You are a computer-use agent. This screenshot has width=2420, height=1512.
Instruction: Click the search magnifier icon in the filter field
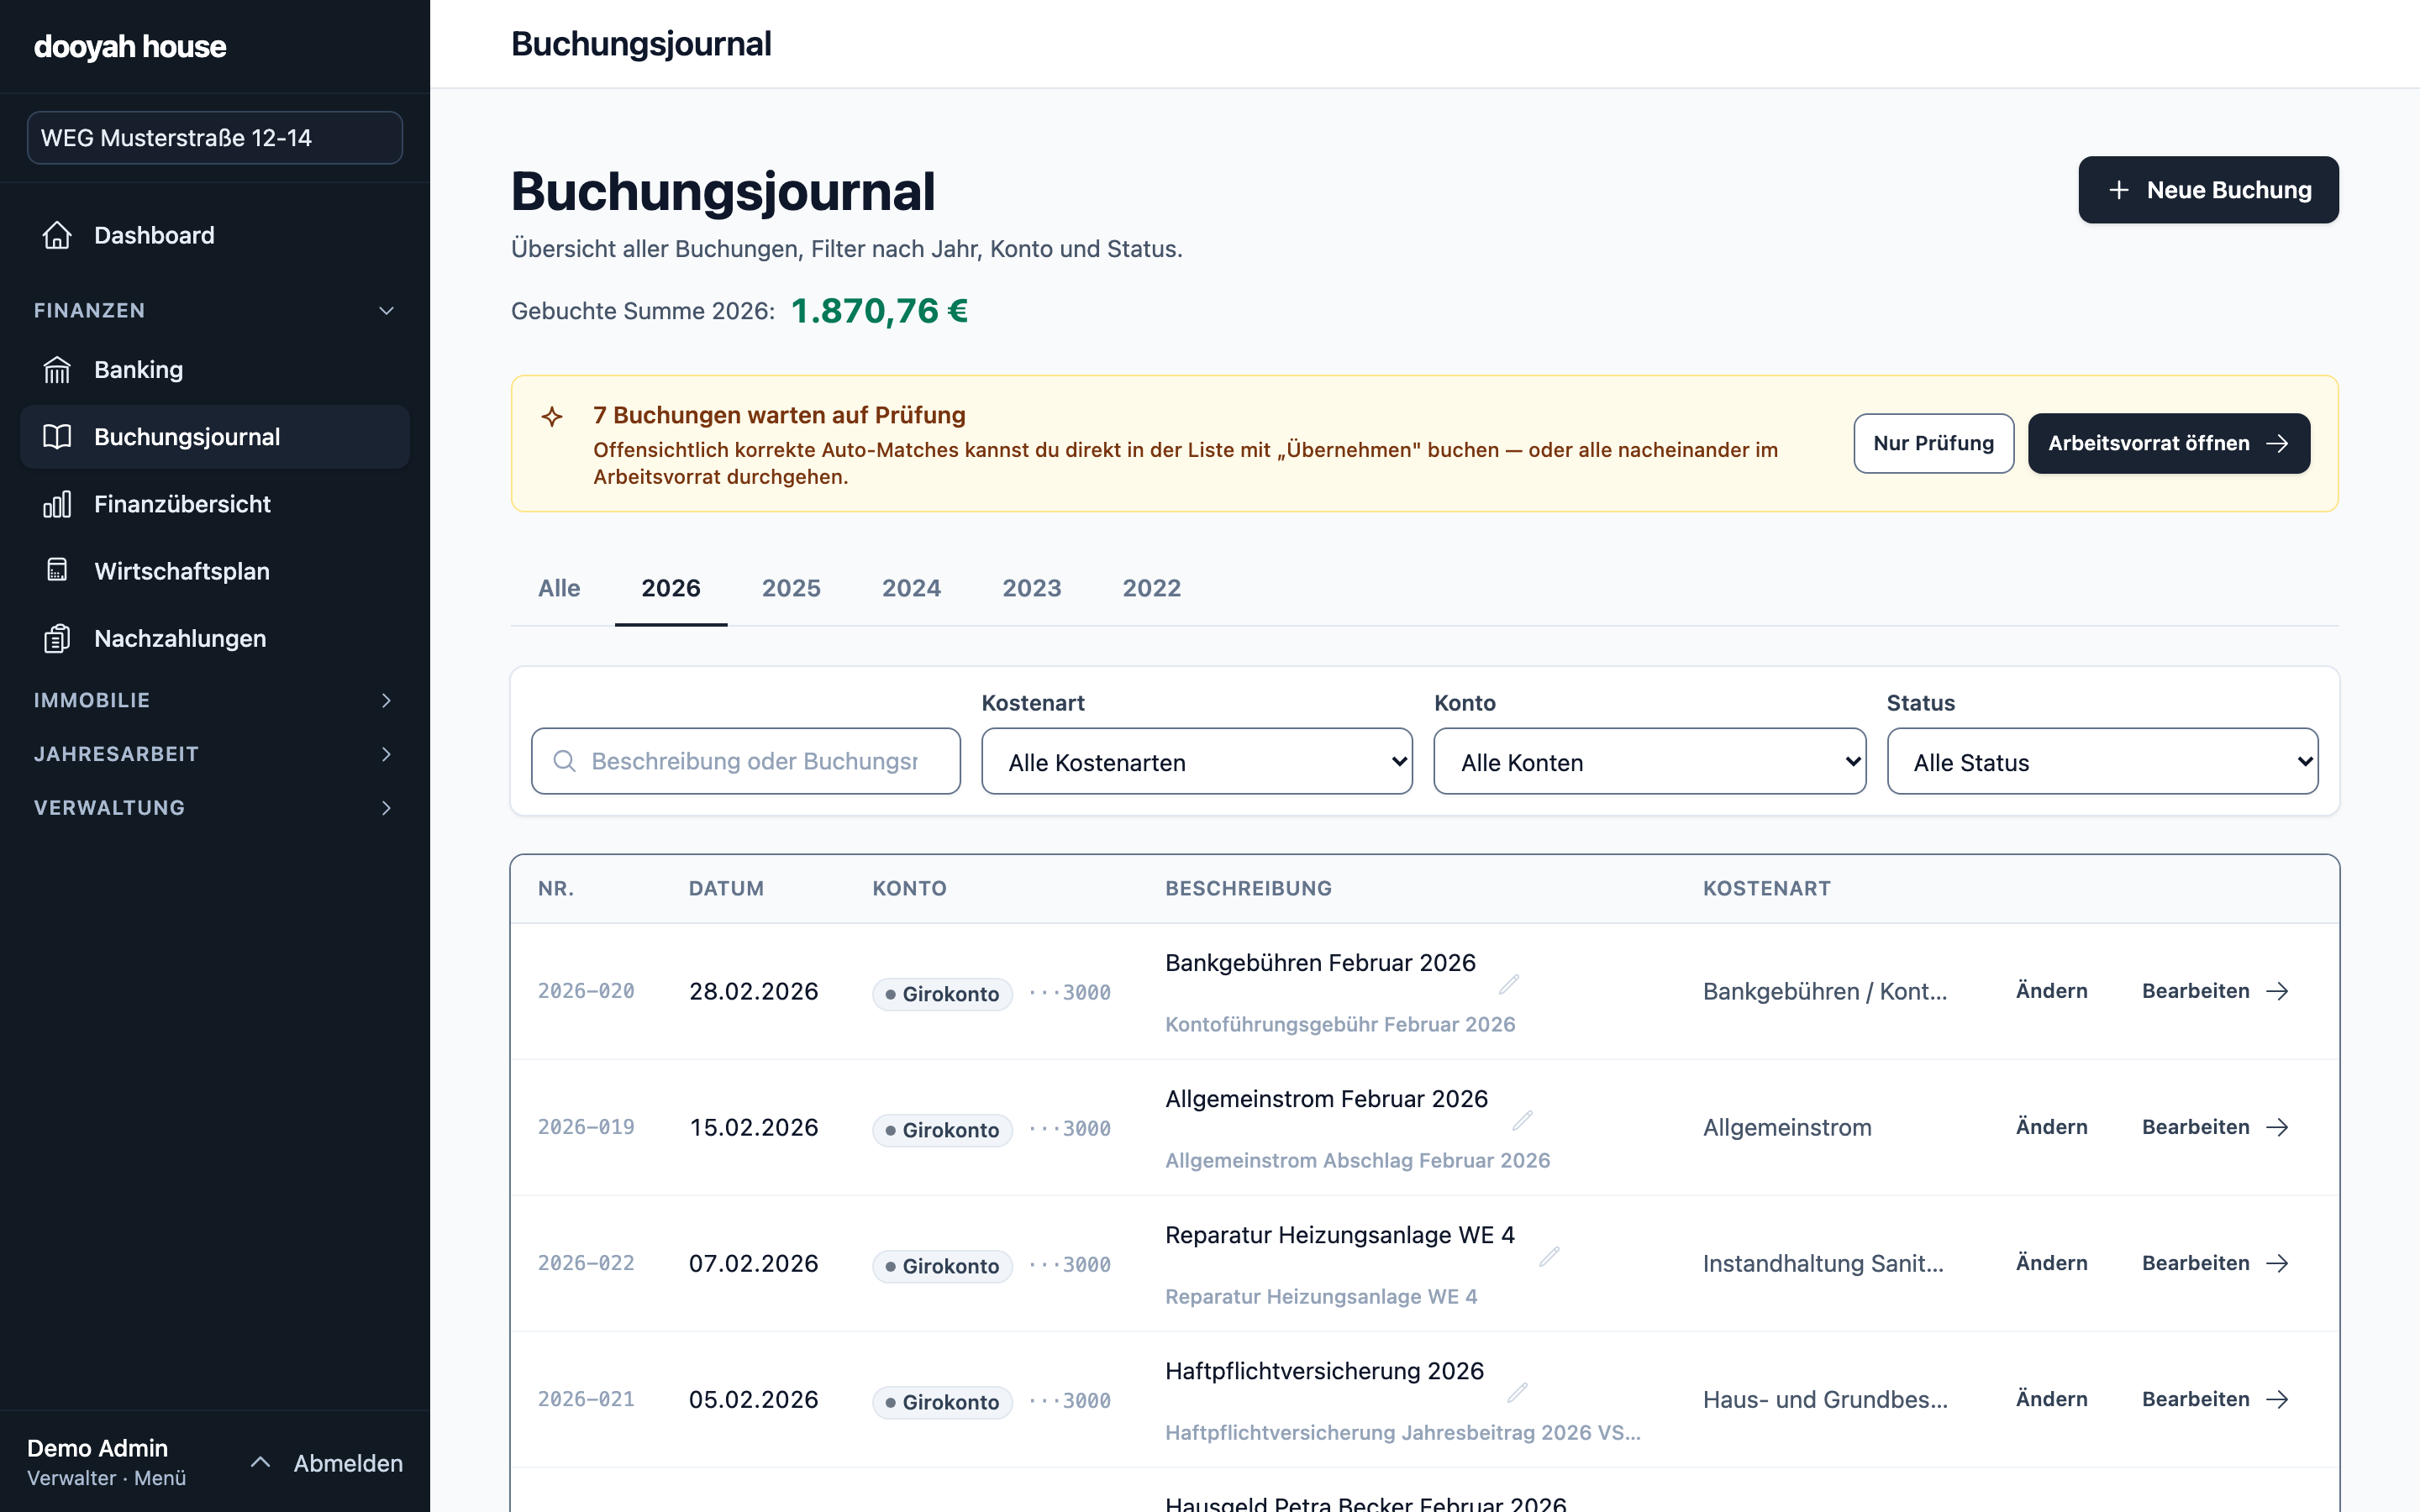click(564, 761)
